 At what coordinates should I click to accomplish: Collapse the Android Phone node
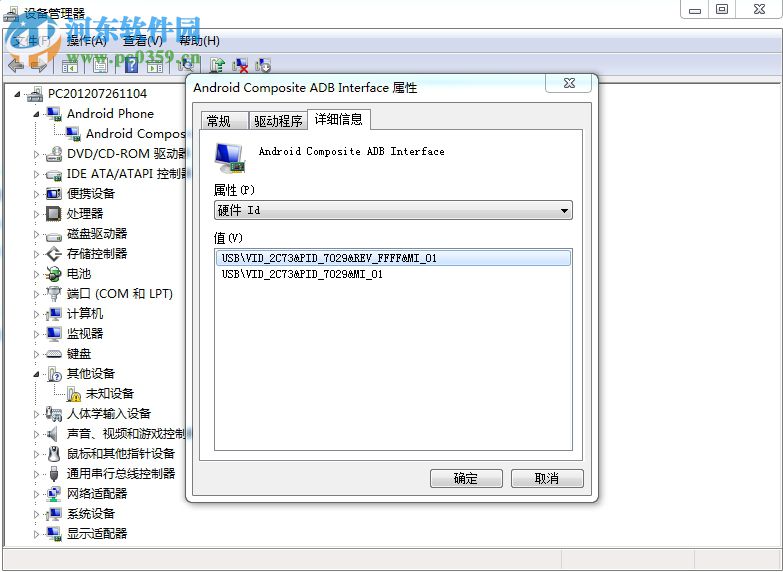coord(36,114)
